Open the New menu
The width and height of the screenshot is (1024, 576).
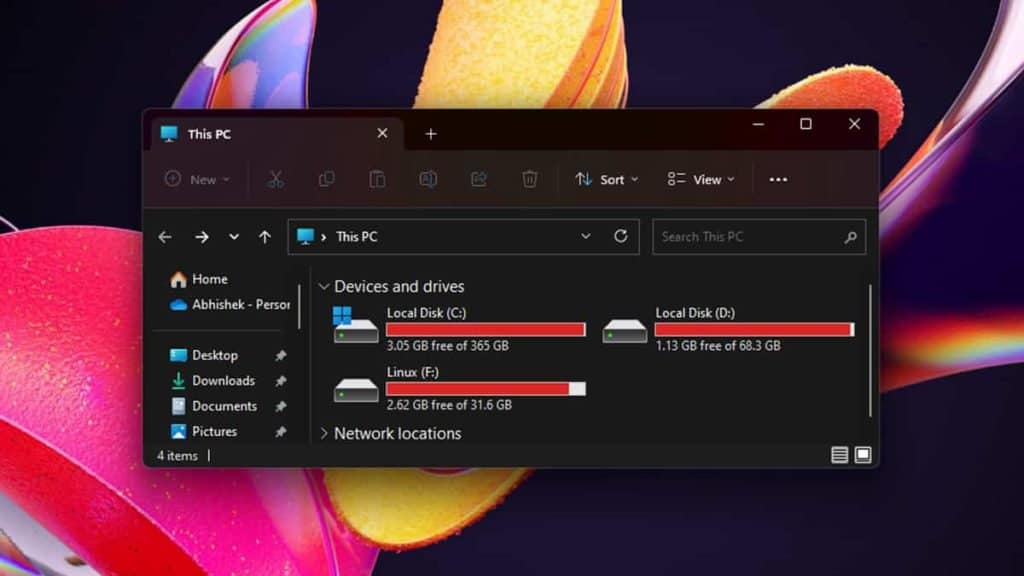coord(197,179)
